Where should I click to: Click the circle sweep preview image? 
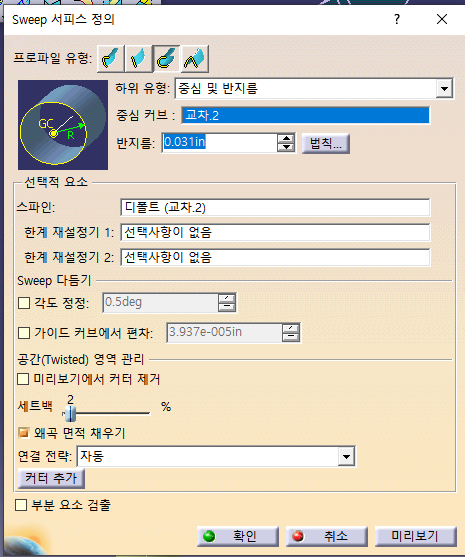pos(63,125)
